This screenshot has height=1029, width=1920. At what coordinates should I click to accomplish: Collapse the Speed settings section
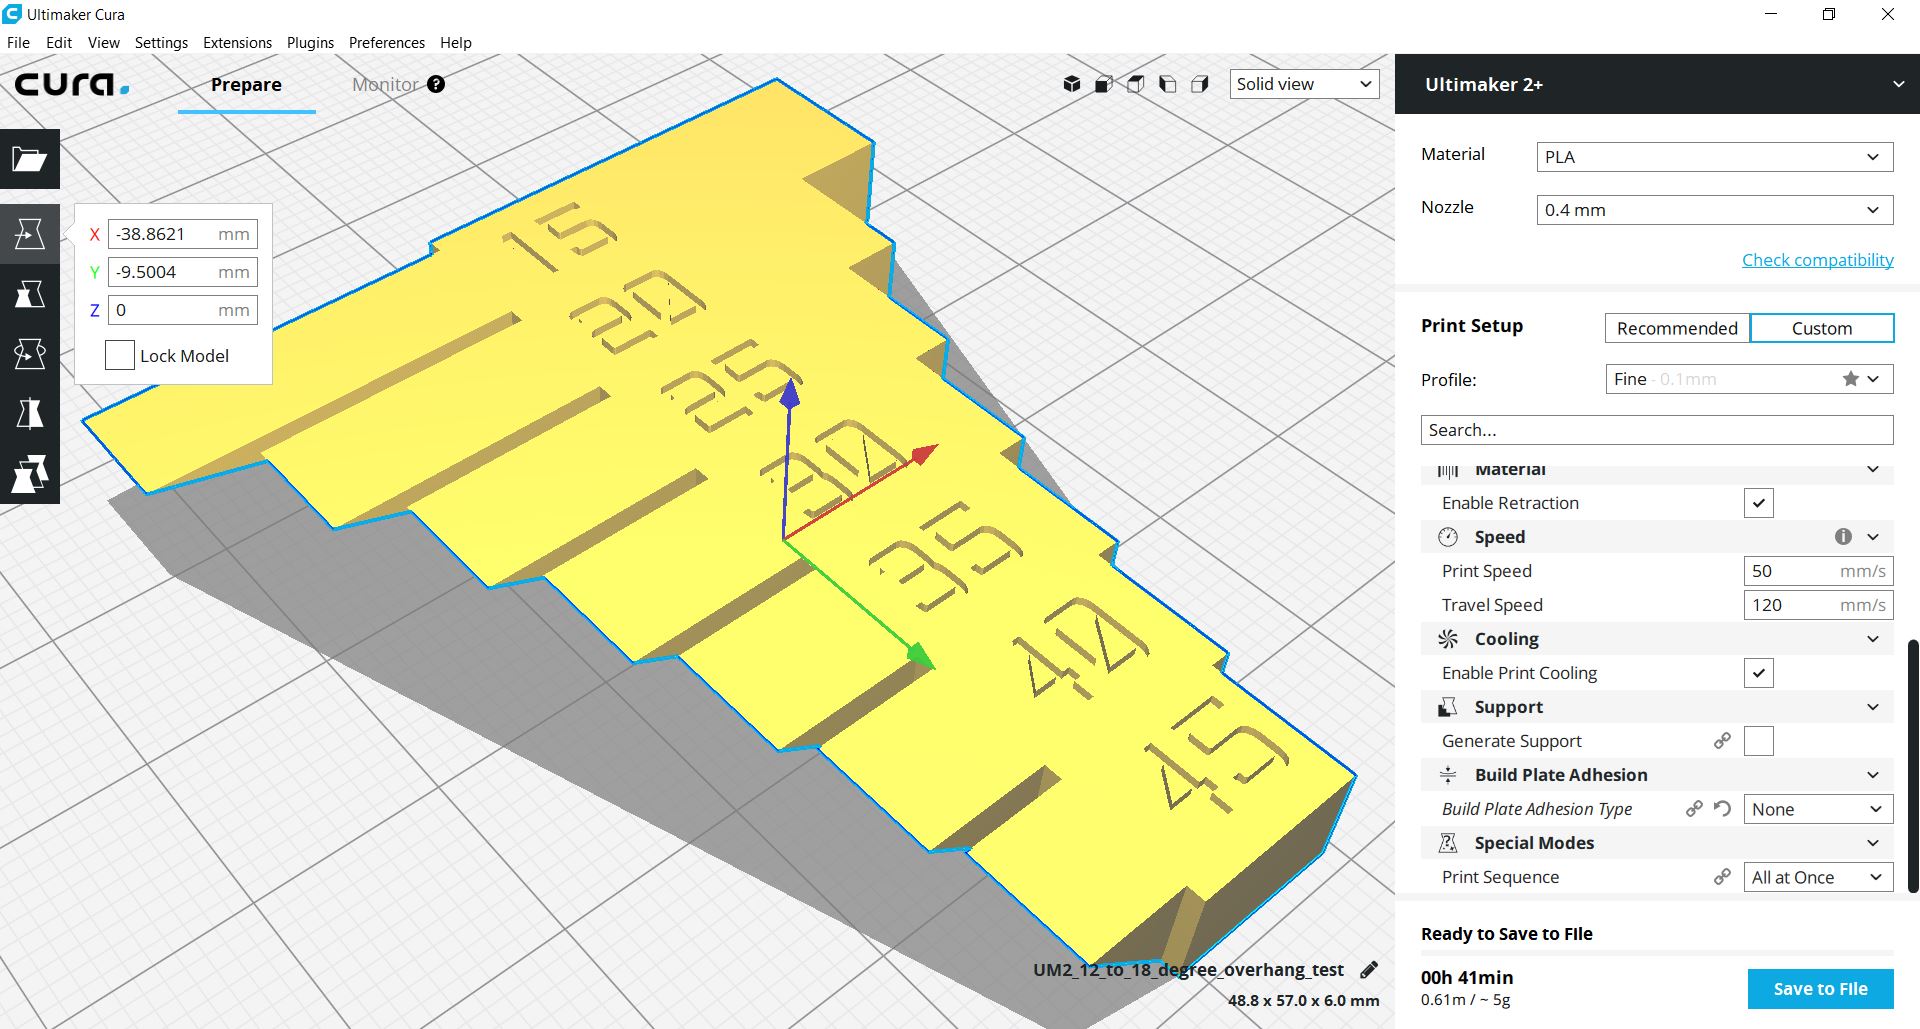1873,537
